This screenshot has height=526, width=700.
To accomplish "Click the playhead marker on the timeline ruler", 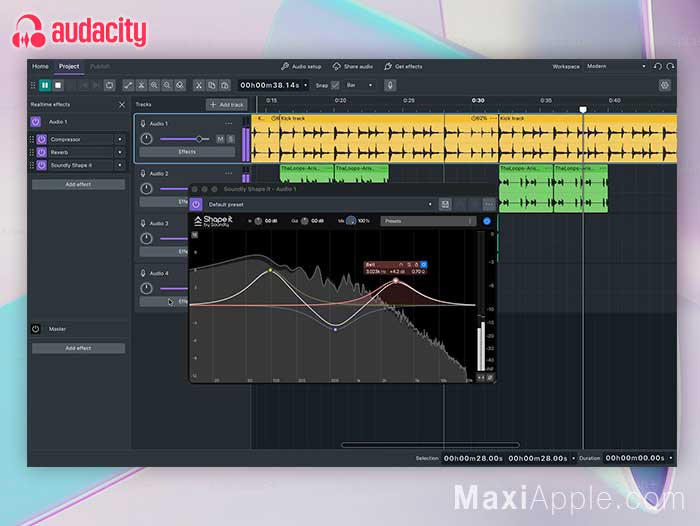I will (x=583, y=109).
